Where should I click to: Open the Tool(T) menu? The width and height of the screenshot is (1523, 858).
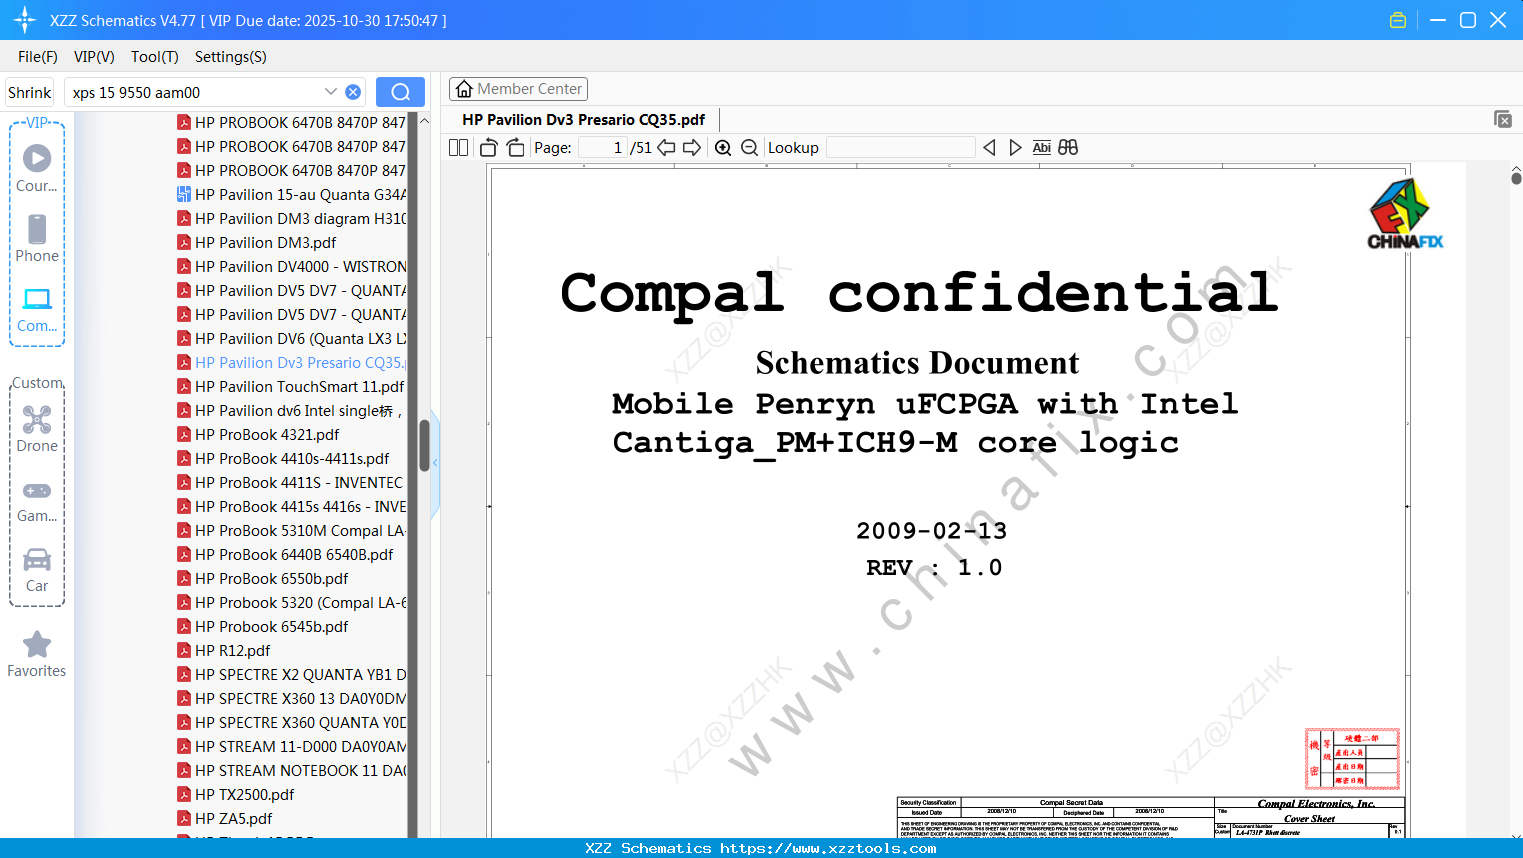pyautogui.click(x=155, y=57)
